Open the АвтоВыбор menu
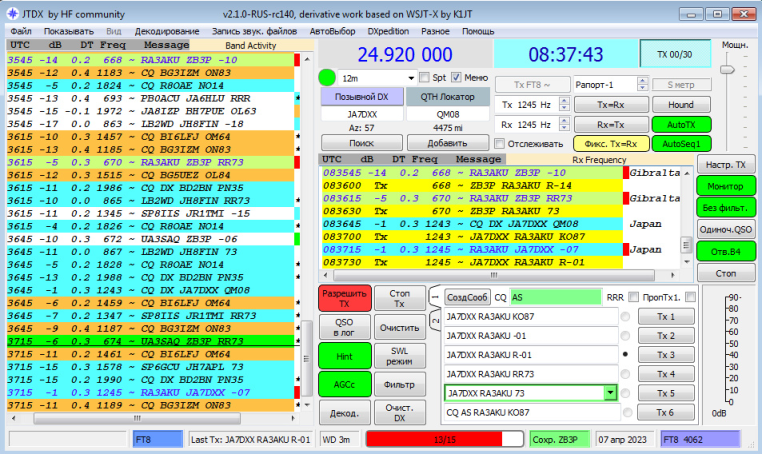 pyautogui.click(x=332, y=31)
